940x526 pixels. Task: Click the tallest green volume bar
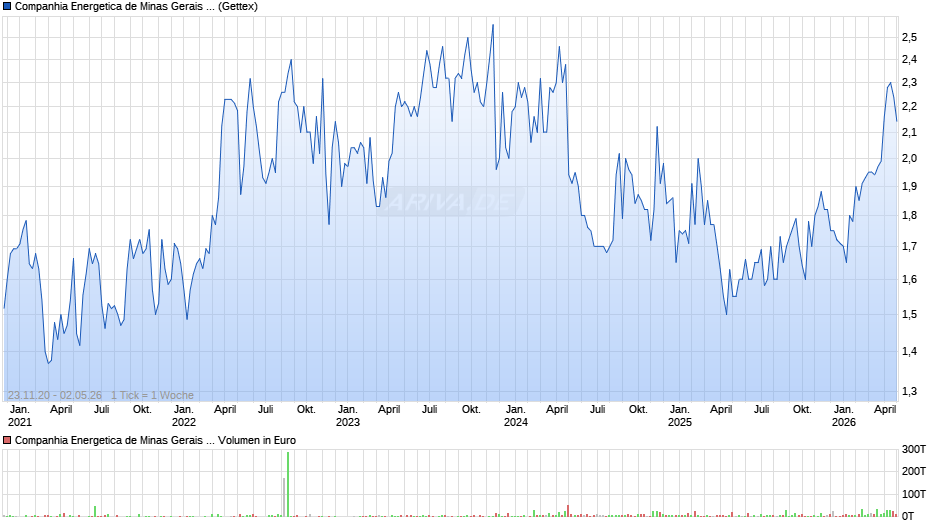click(x=288, y=484)
